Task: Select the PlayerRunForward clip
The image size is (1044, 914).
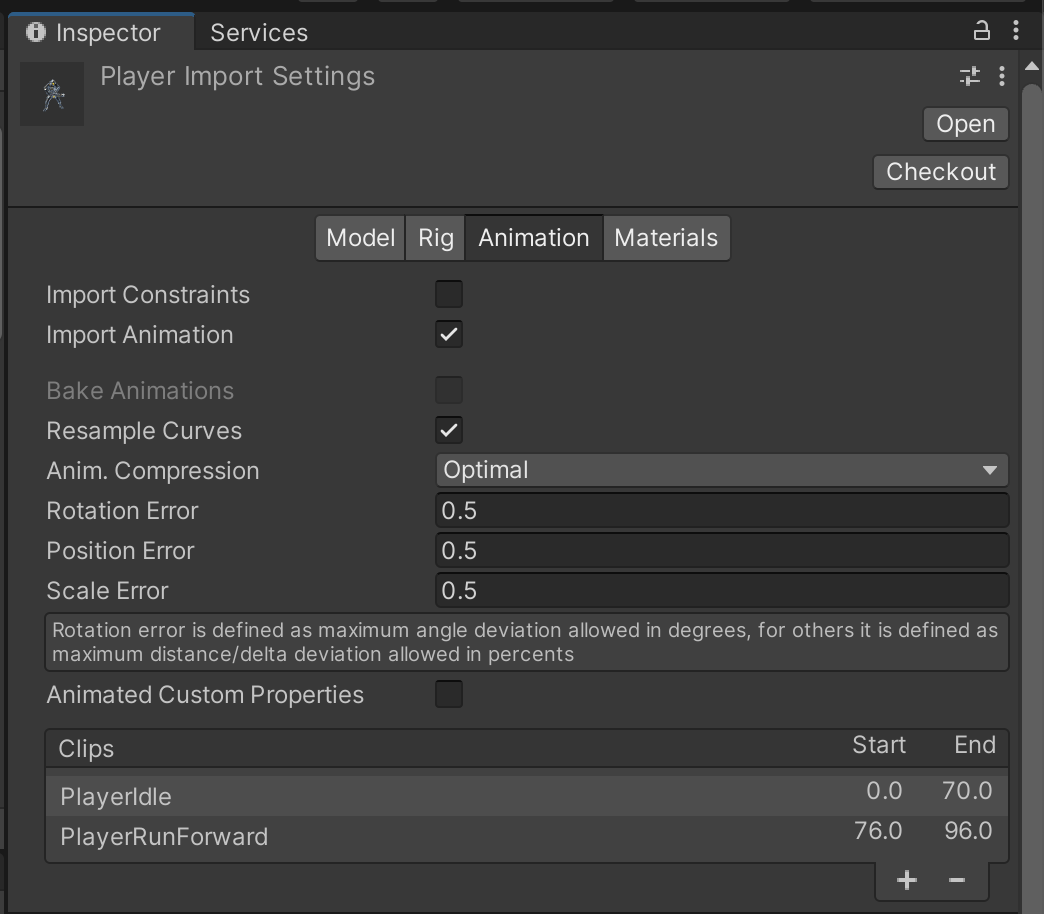Action: pos(164,837)
